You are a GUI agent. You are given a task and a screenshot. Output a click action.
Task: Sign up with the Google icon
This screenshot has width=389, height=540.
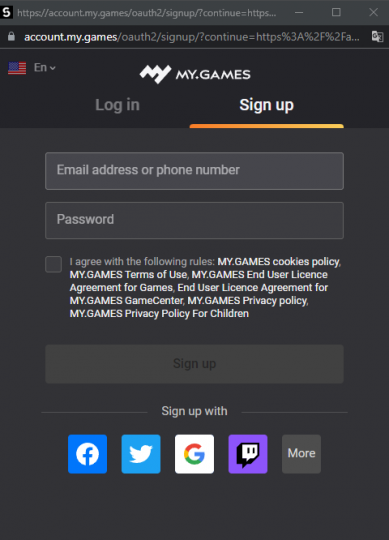point(194,454)
